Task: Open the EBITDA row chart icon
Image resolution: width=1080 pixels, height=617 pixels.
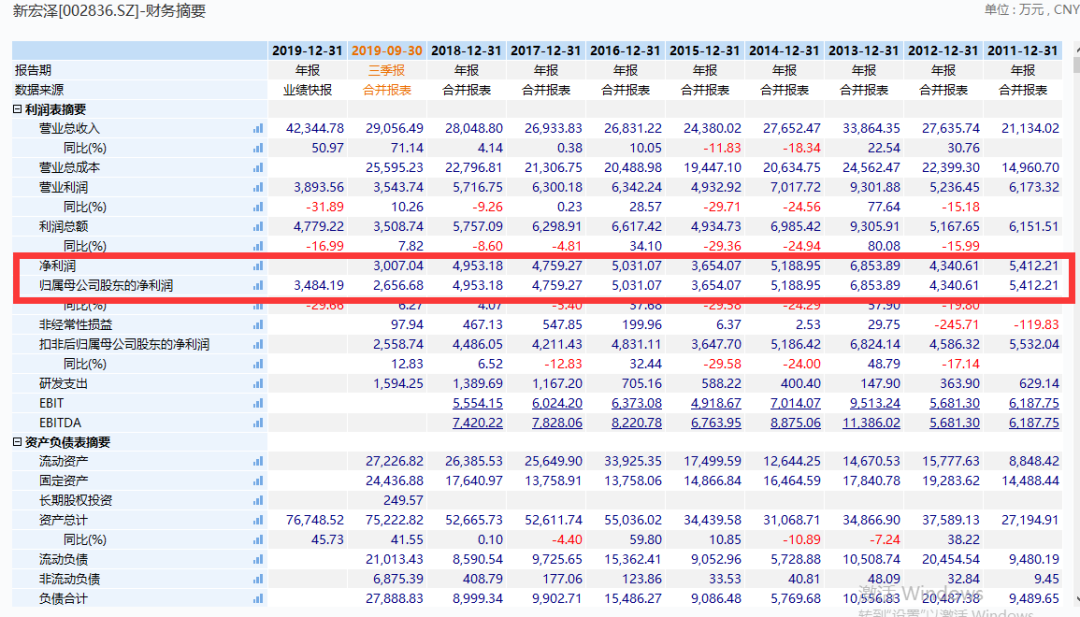Action: tap(258, 423)
